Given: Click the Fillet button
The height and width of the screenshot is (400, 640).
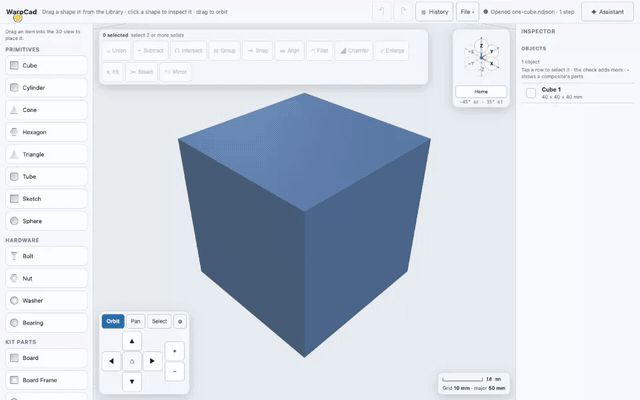Looking at the screenshot, I should click(x=319, y=51).
